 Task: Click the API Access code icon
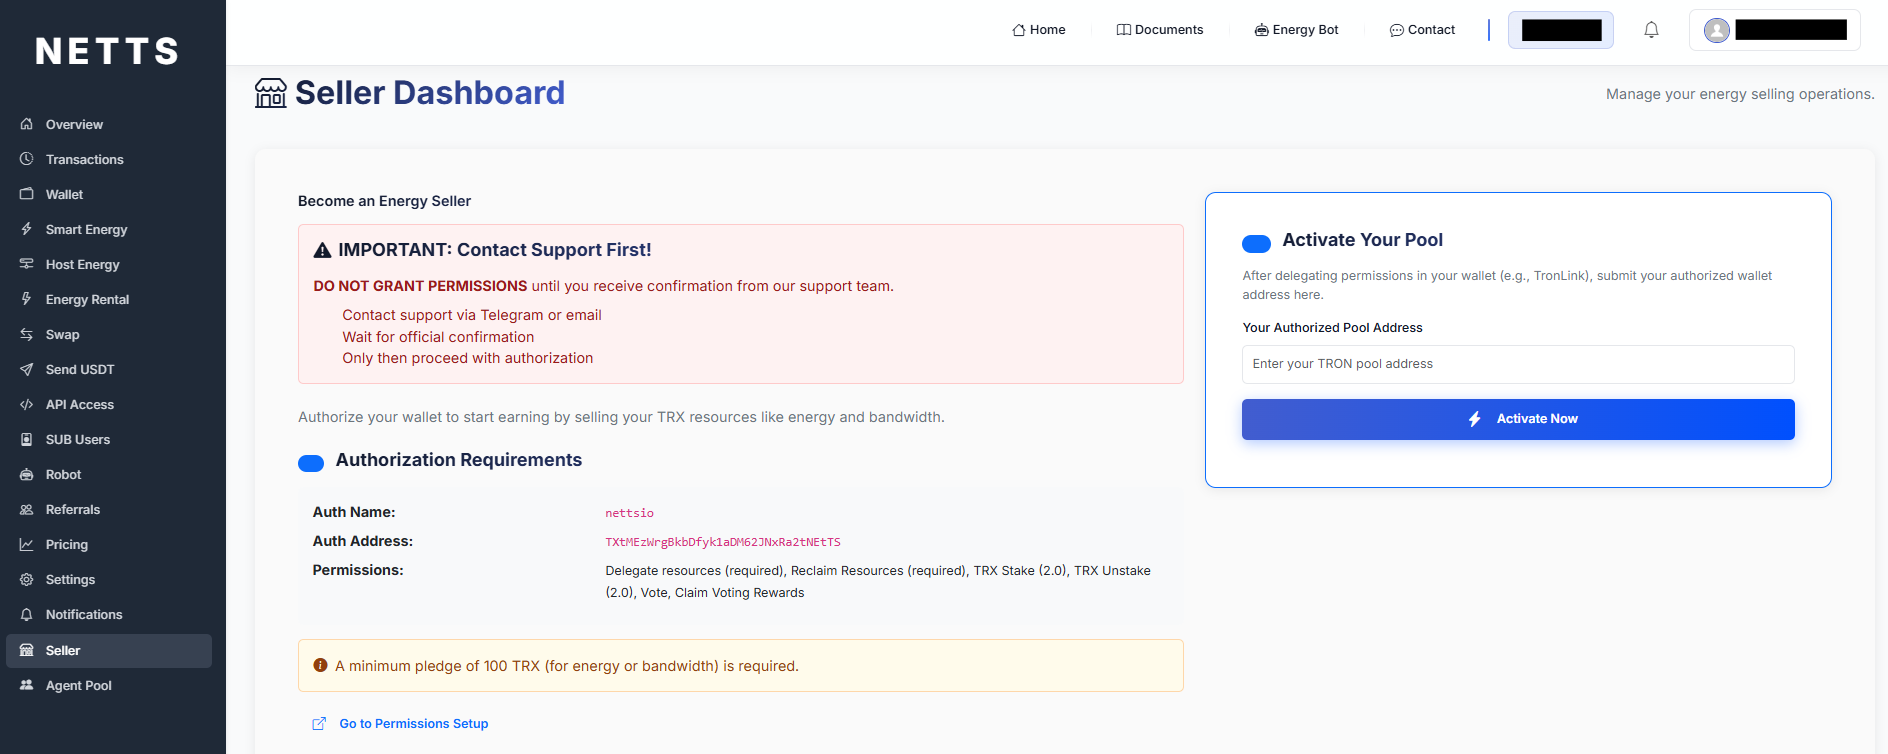coord(27,404)
